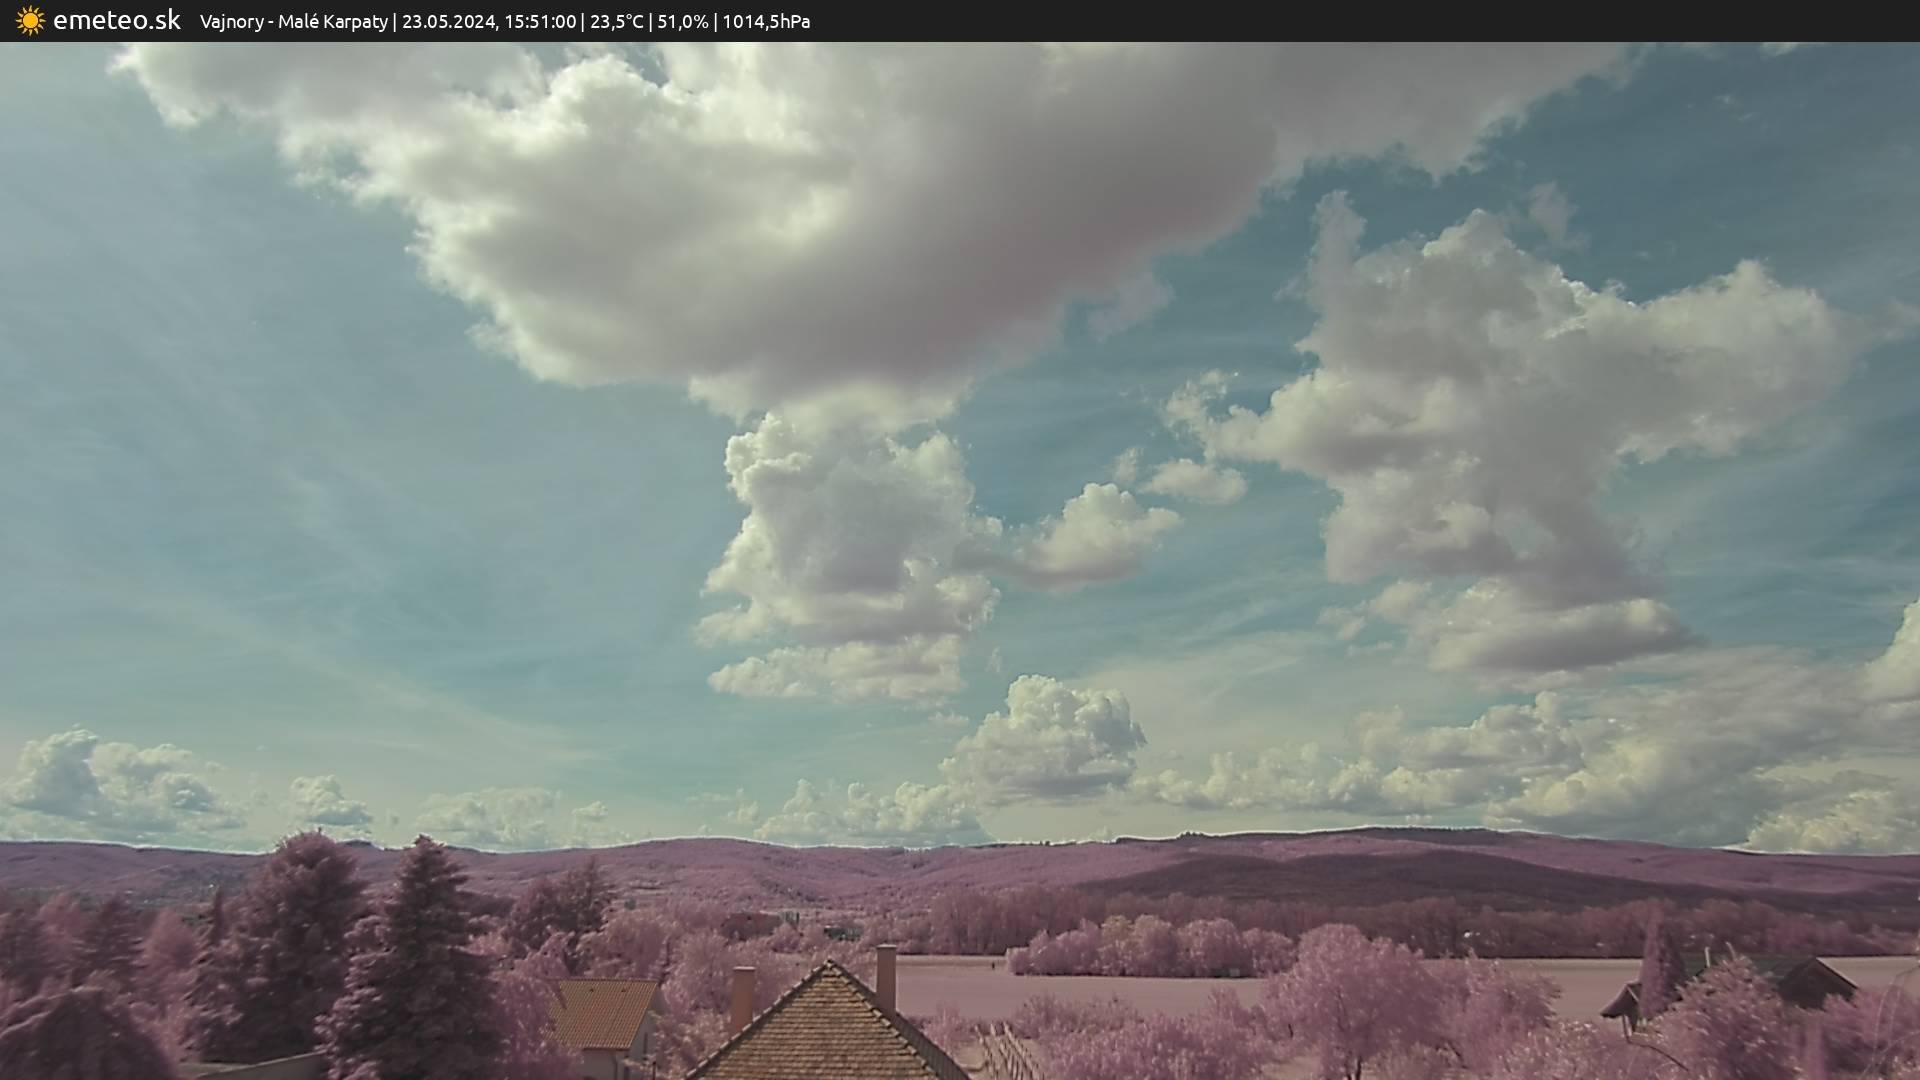Click the 1014,5hPa pressure reading

tap(766, 22)
